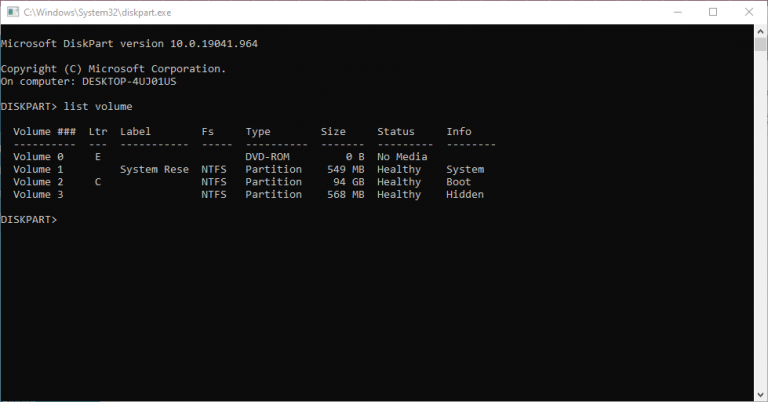Click the scrollbar up arrow
The image size is (768, 402).
tap(760, 31)
